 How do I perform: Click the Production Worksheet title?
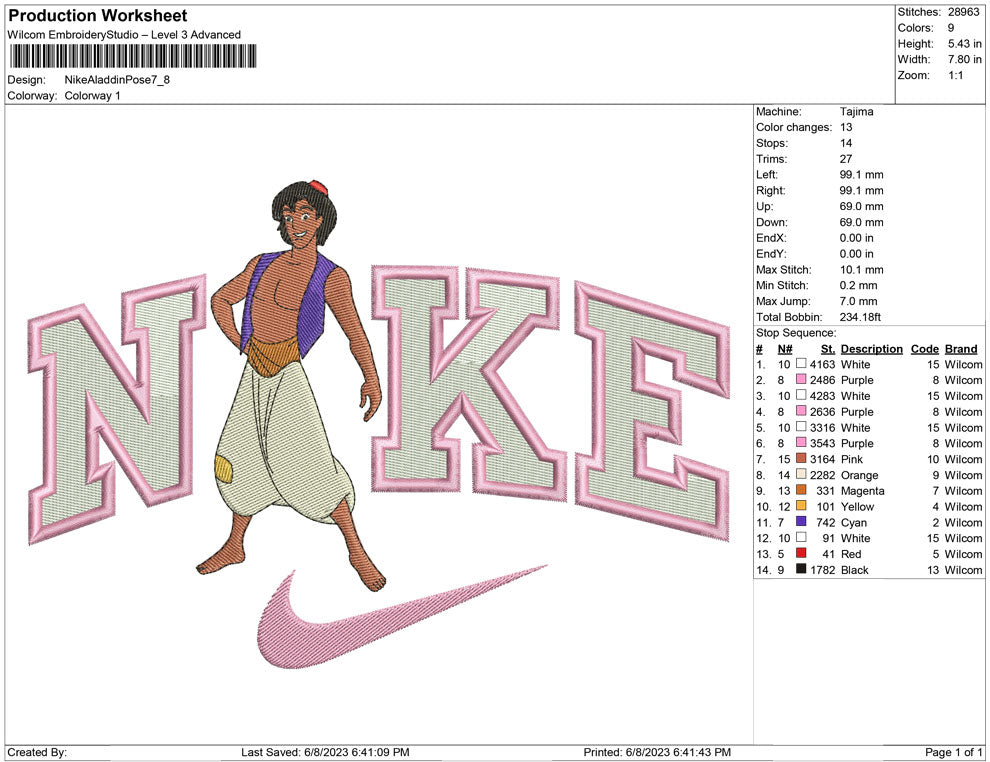(98, 16)
